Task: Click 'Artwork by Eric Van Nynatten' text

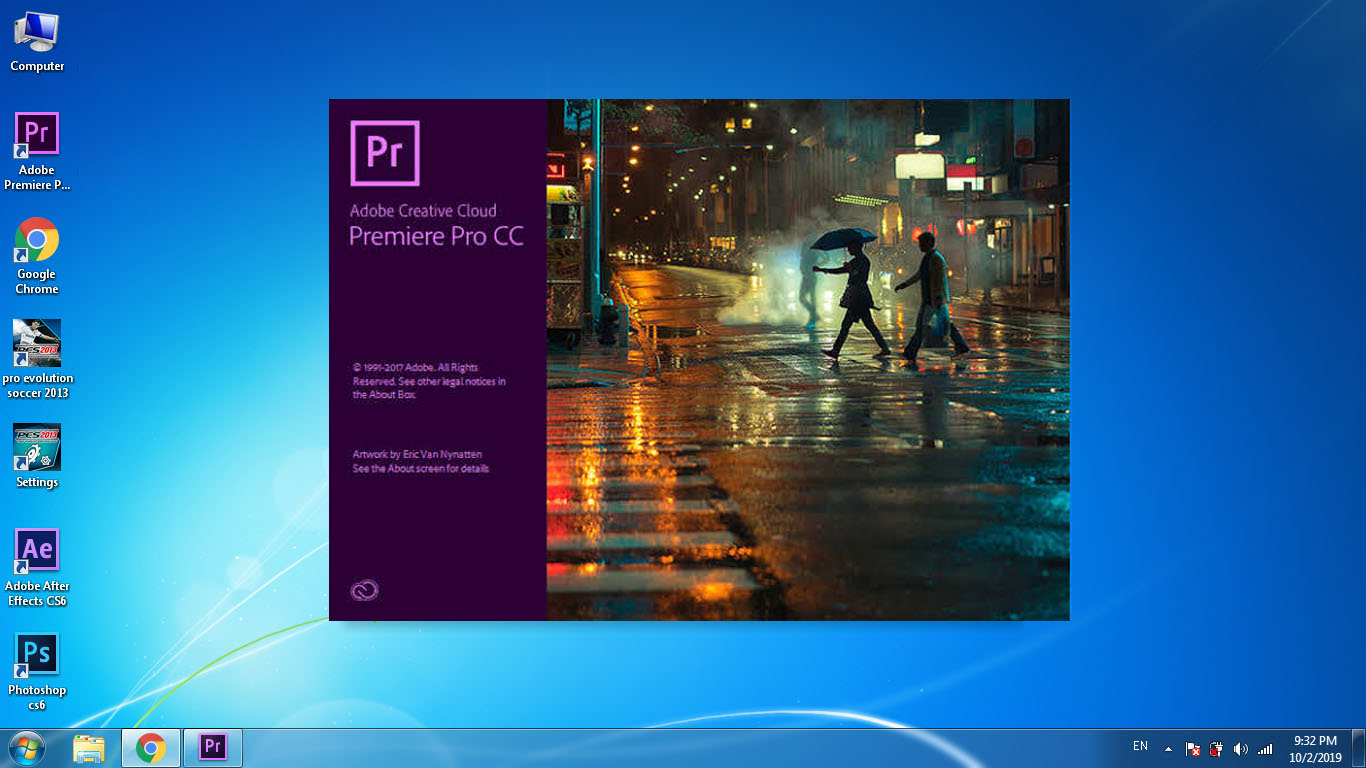Action: [417, 455]
